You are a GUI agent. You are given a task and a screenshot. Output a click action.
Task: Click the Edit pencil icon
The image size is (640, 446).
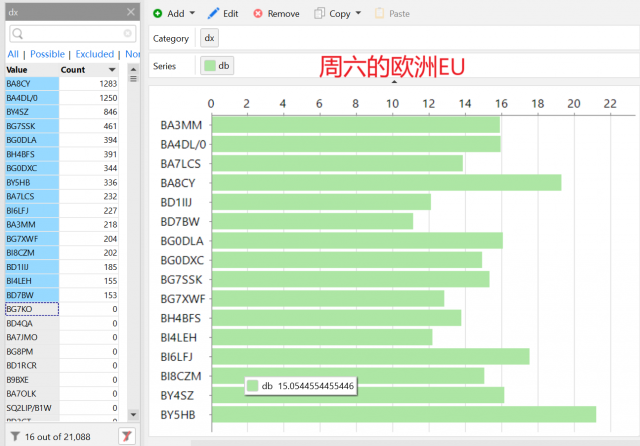[x=213, y=14]
